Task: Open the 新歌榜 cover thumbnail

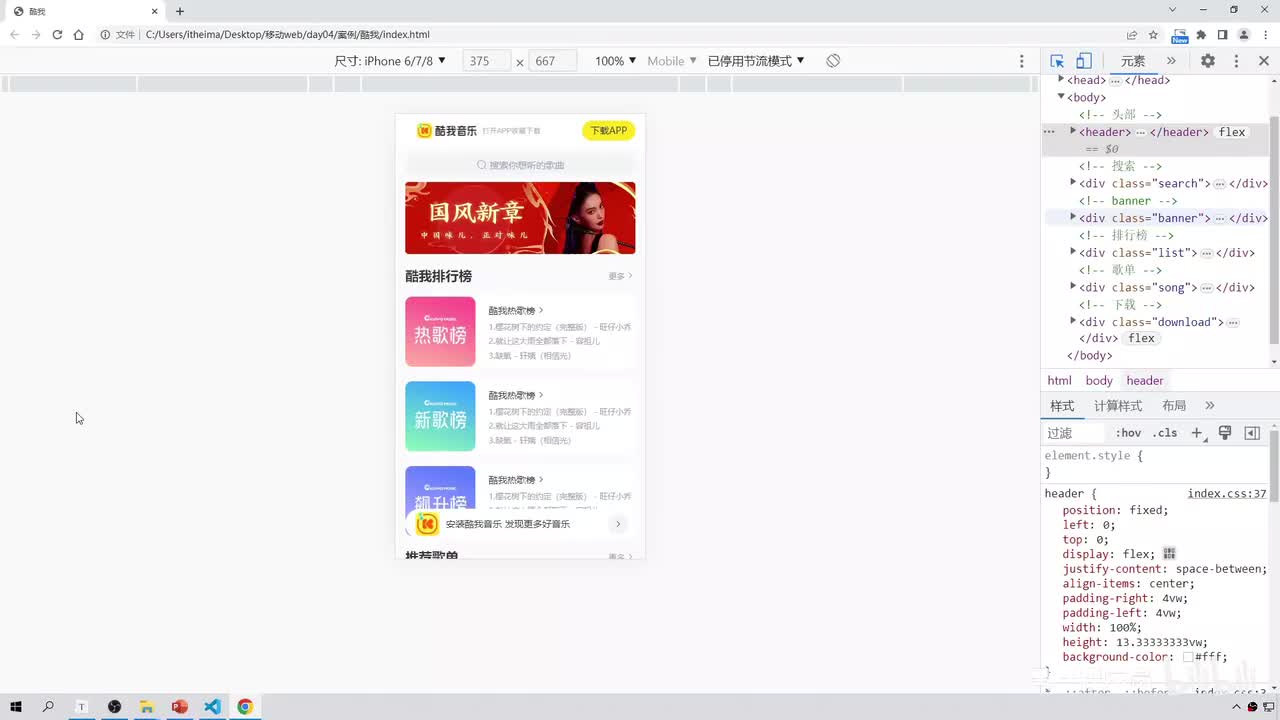Action: tap(440, 416)
